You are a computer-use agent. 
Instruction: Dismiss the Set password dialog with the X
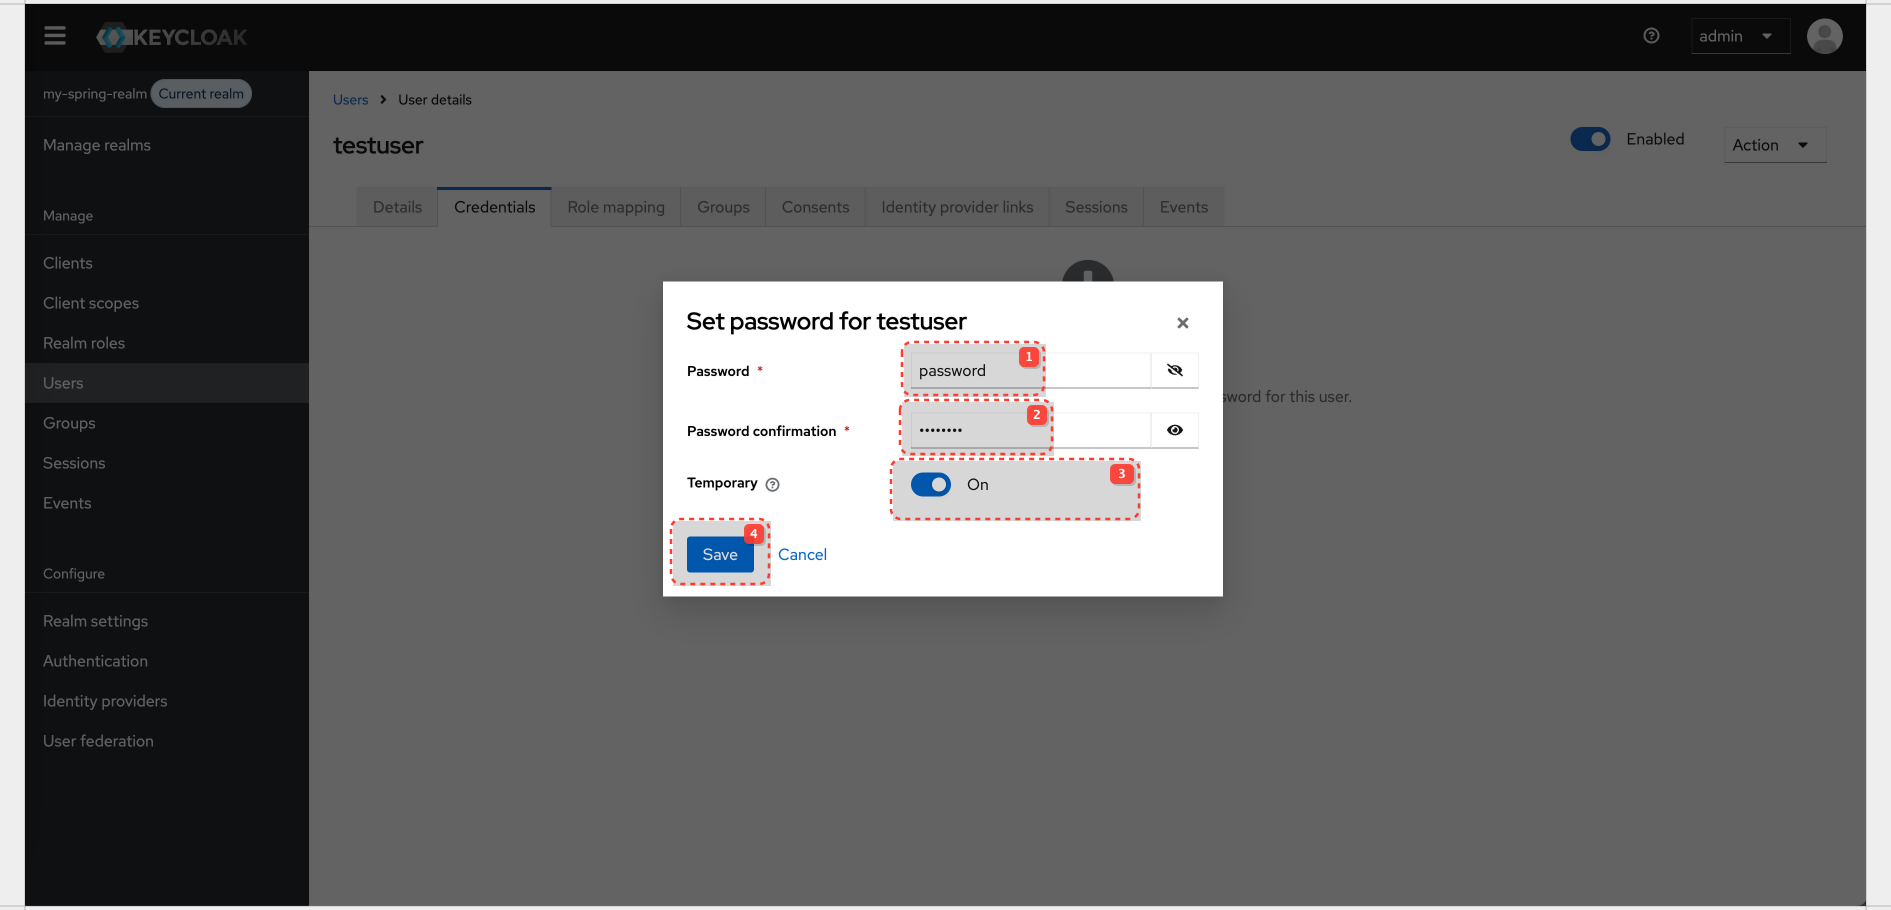[x=1182, y=322]
